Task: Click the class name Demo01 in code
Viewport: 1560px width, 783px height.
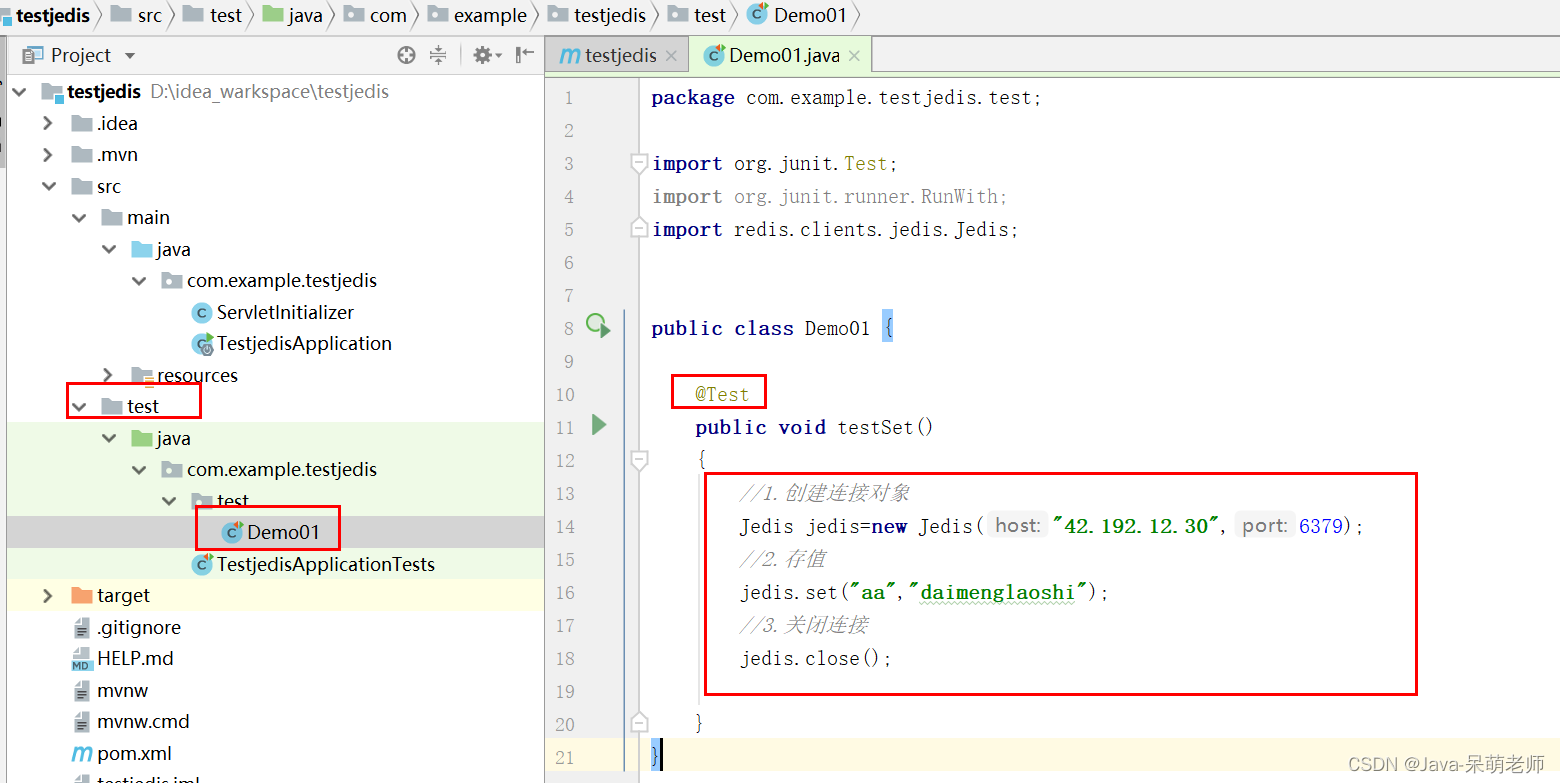Action: coord(838,328)
